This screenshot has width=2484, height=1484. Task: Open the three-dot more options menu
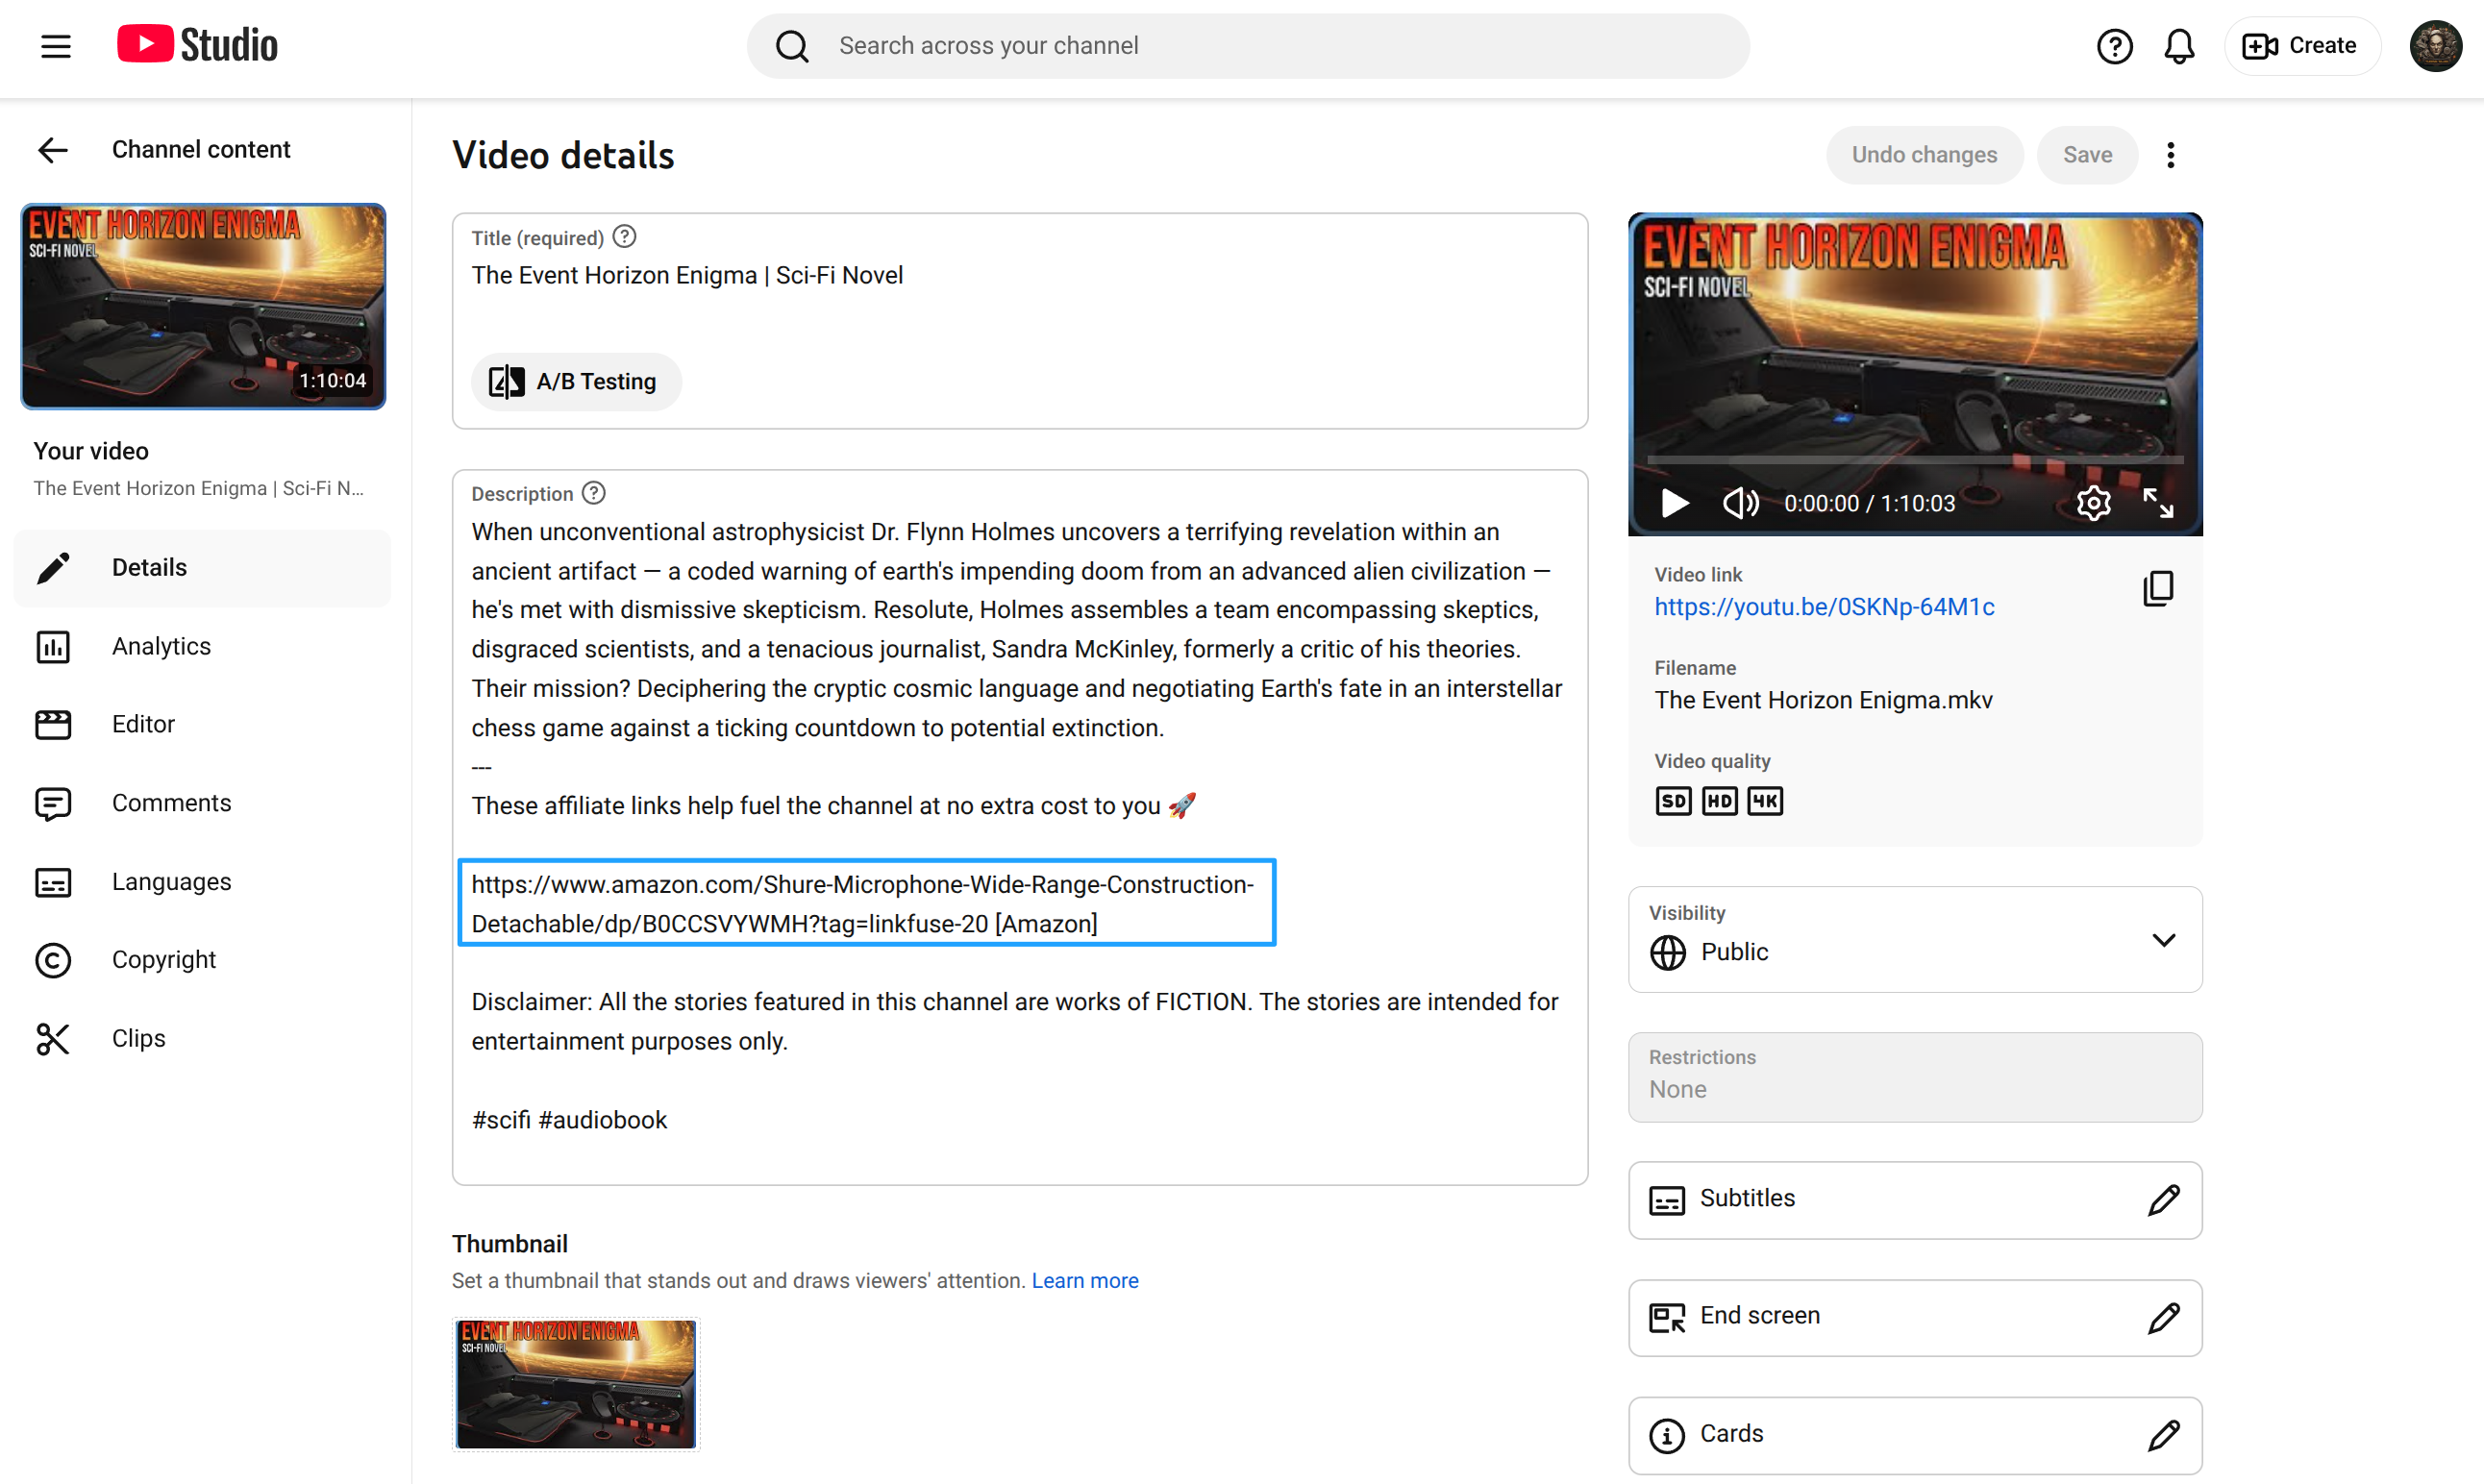(x=2170, y=155)
